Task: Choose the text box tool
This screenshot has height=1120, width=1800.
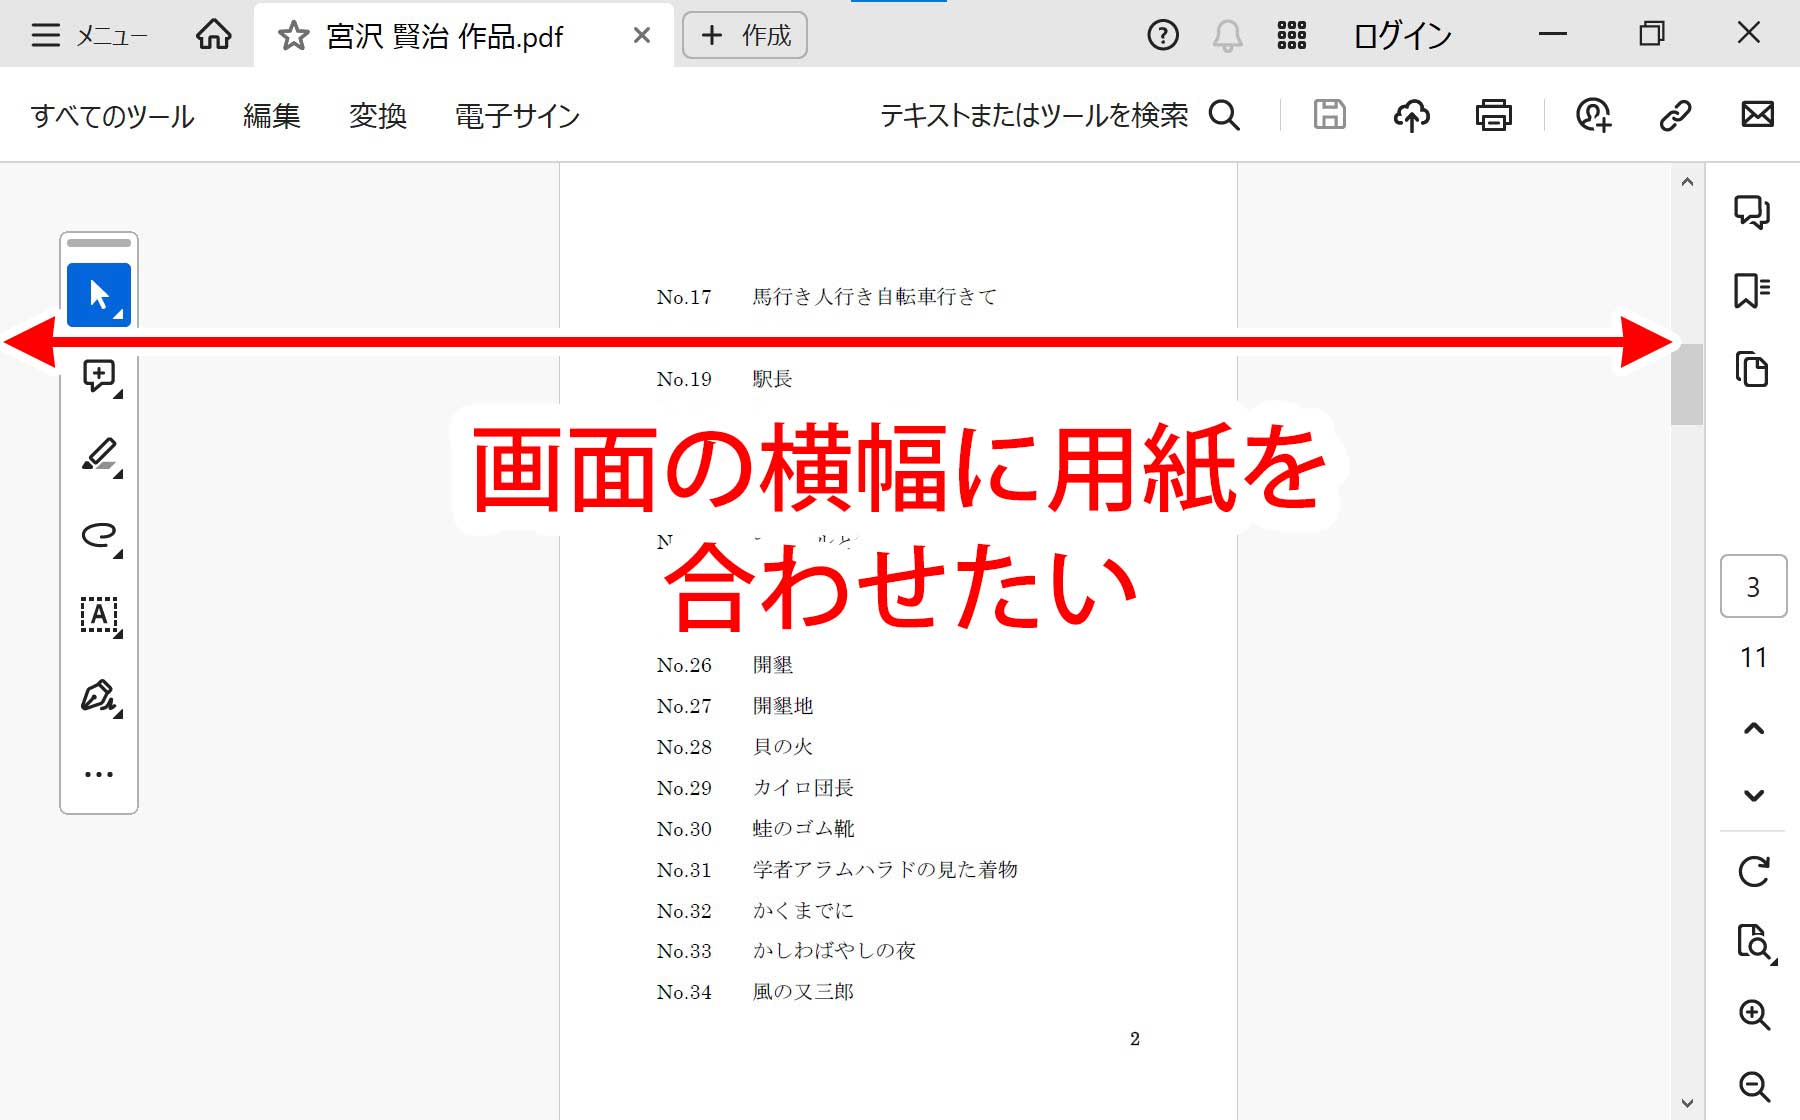Action: point(100,615)
